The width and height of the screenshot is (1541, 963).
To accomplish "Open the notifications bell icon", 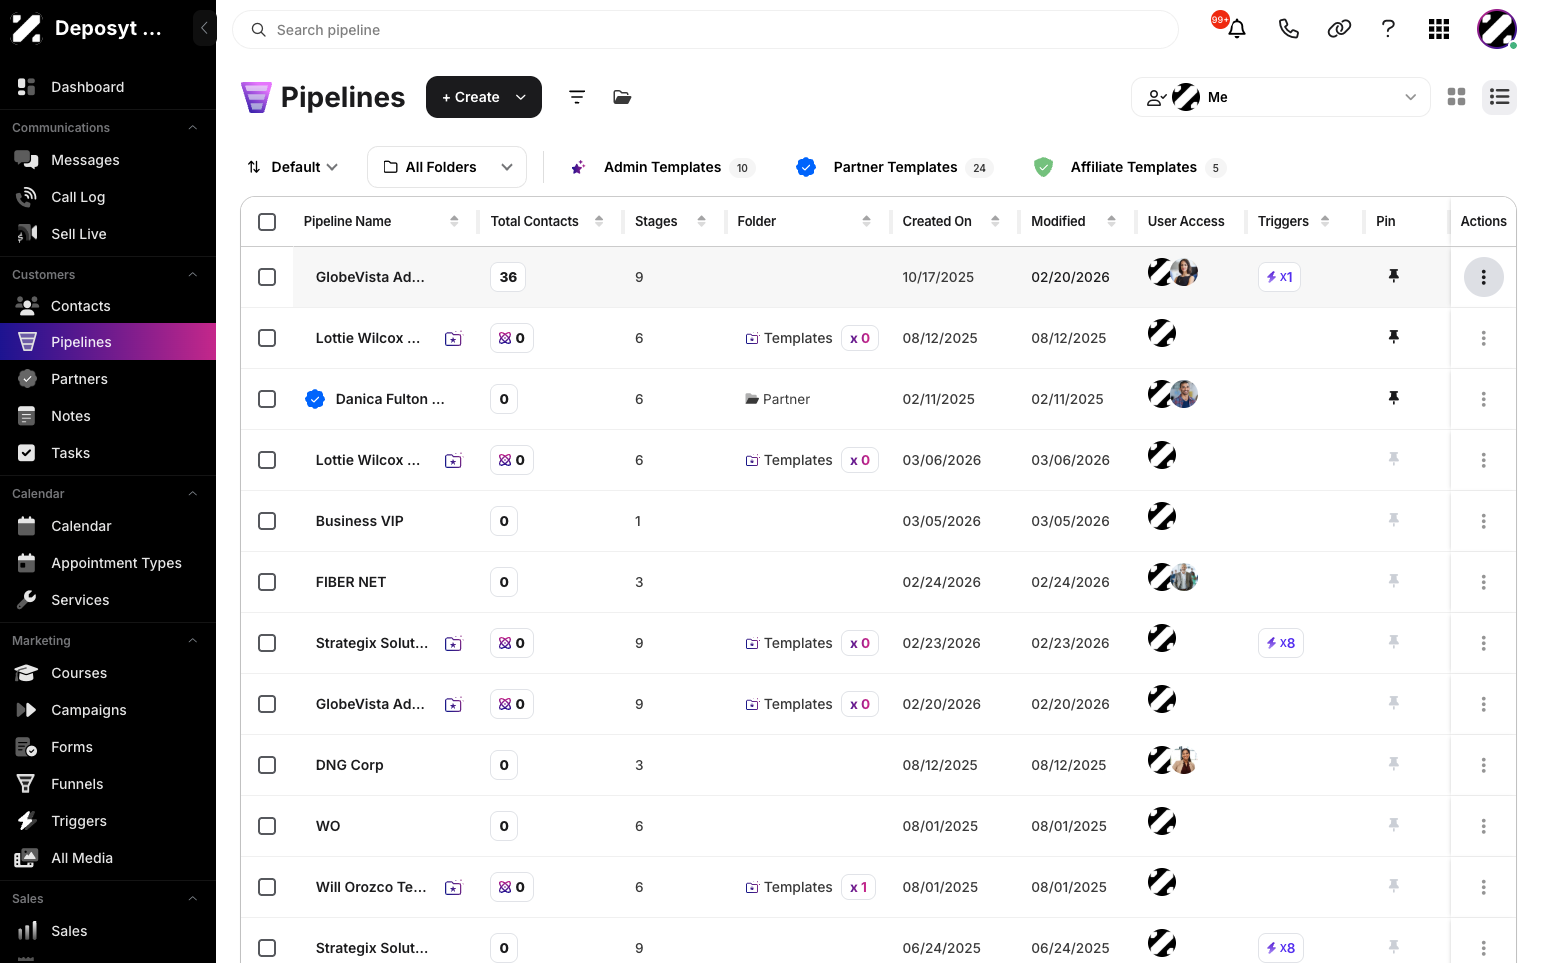I will (1236, 29).
